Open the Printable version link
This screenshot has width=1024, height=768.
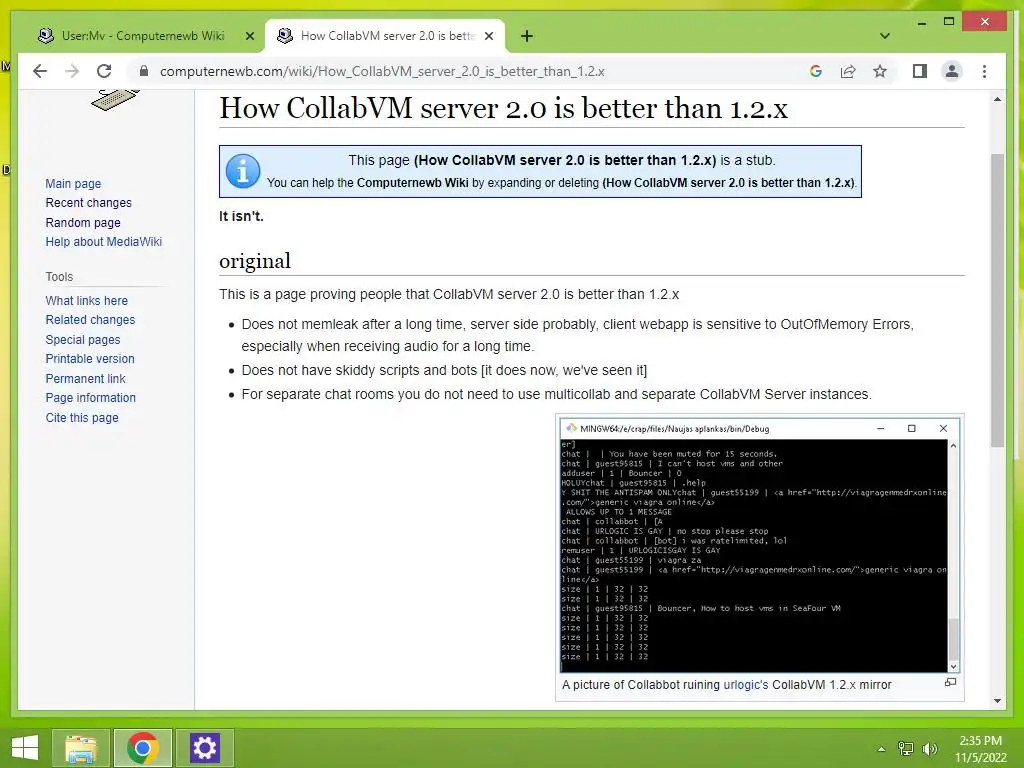(89, 359)
